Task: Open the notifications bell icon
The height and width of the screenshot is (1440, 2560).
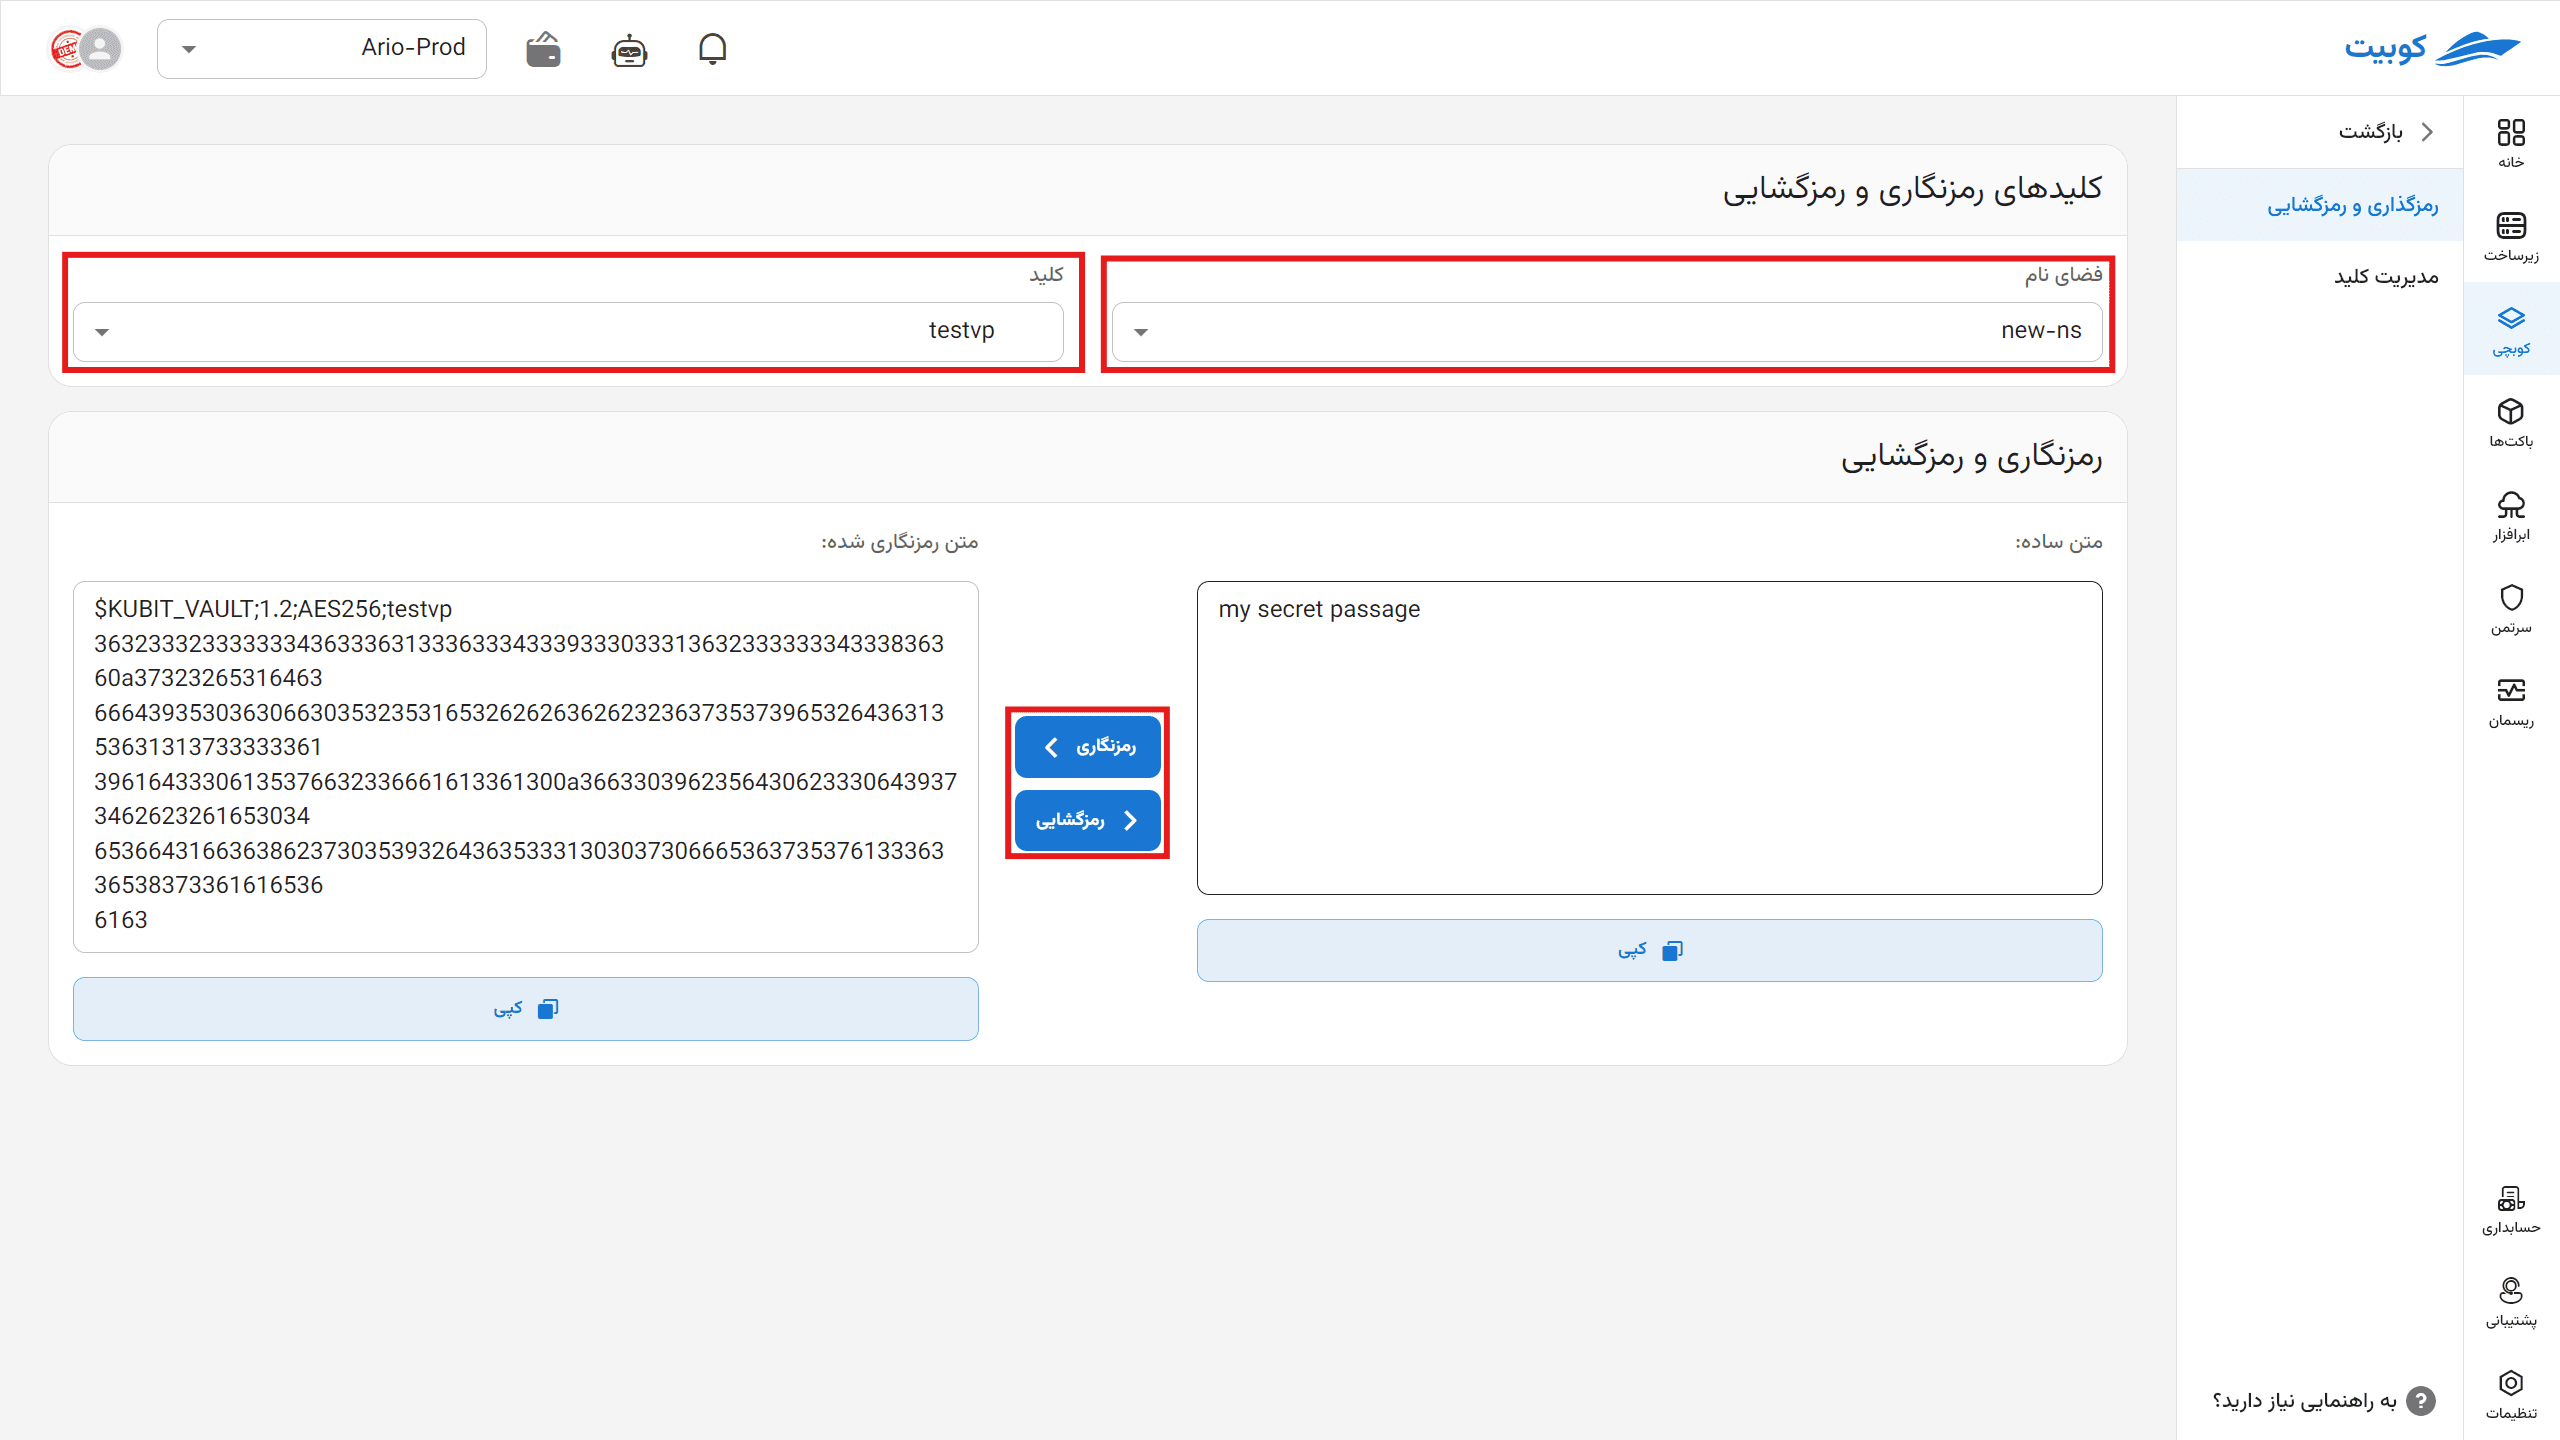Action: coord(712,48)
